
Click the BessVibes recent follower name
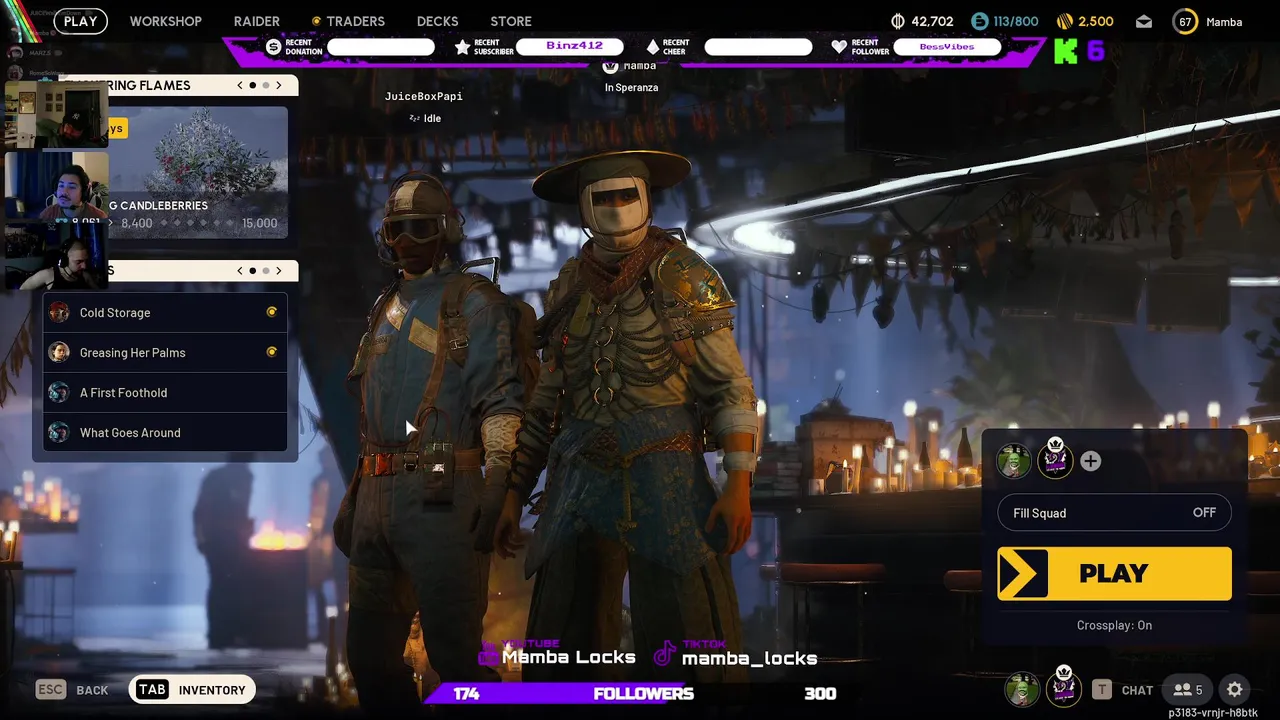[946, 46]
